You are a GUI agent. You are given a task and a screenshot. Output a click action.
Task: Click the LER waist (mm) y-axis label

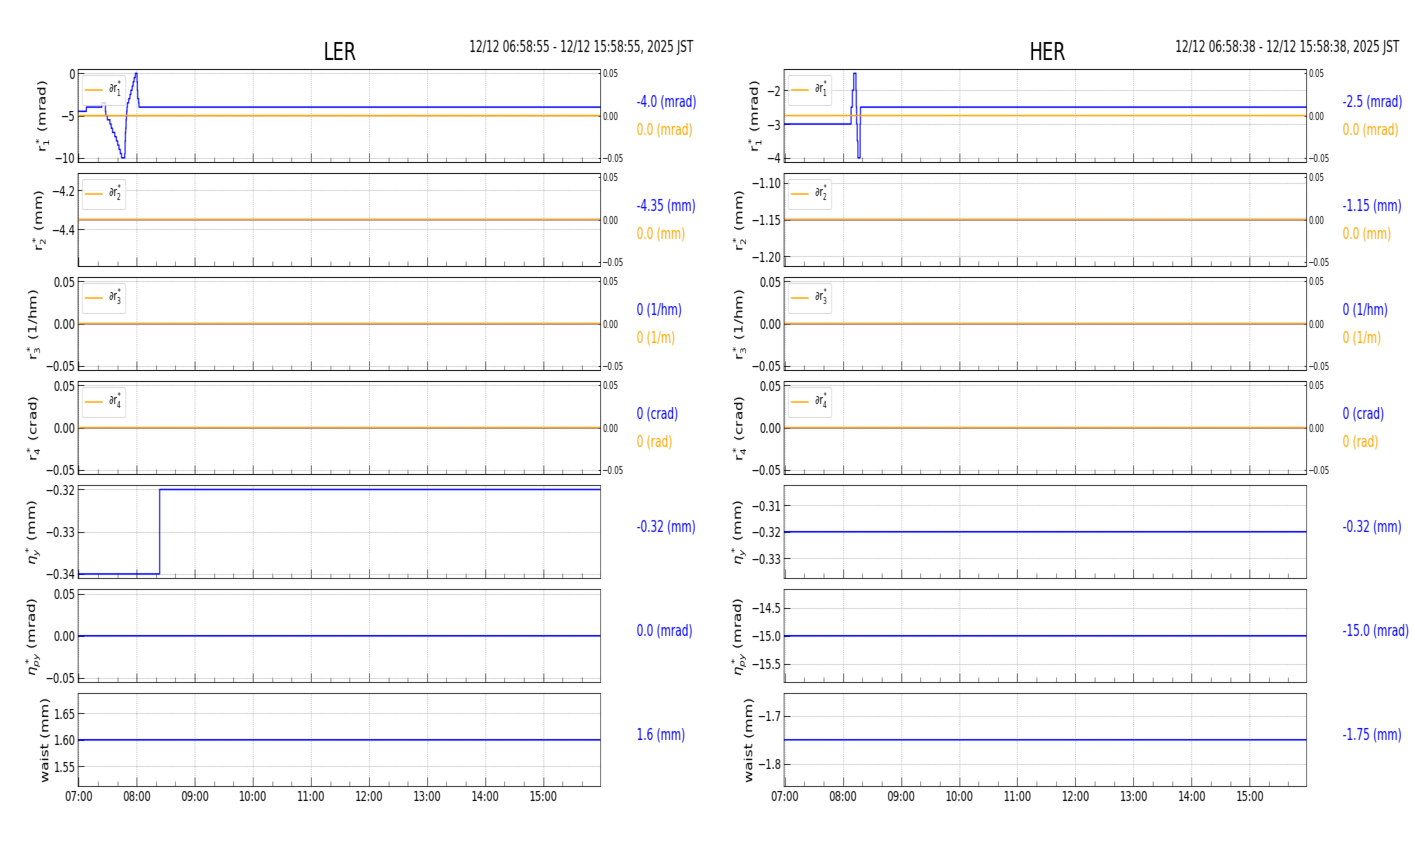(x=45, y=740)
